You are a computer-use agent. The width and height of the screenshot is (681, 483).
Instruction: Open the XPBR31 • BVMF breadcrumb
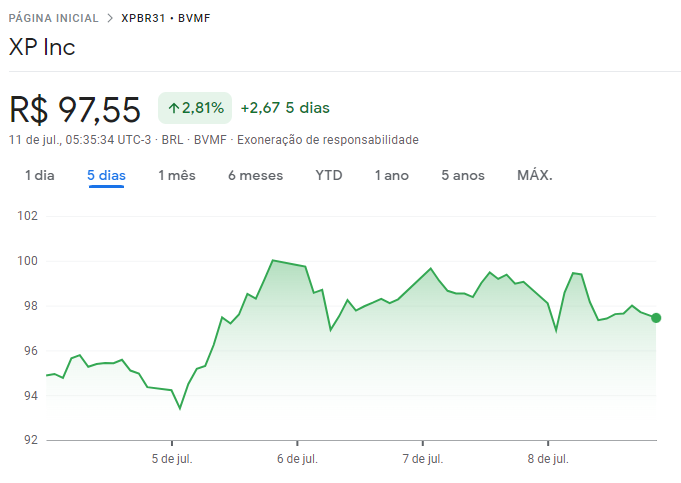click(x=166, y=18)
